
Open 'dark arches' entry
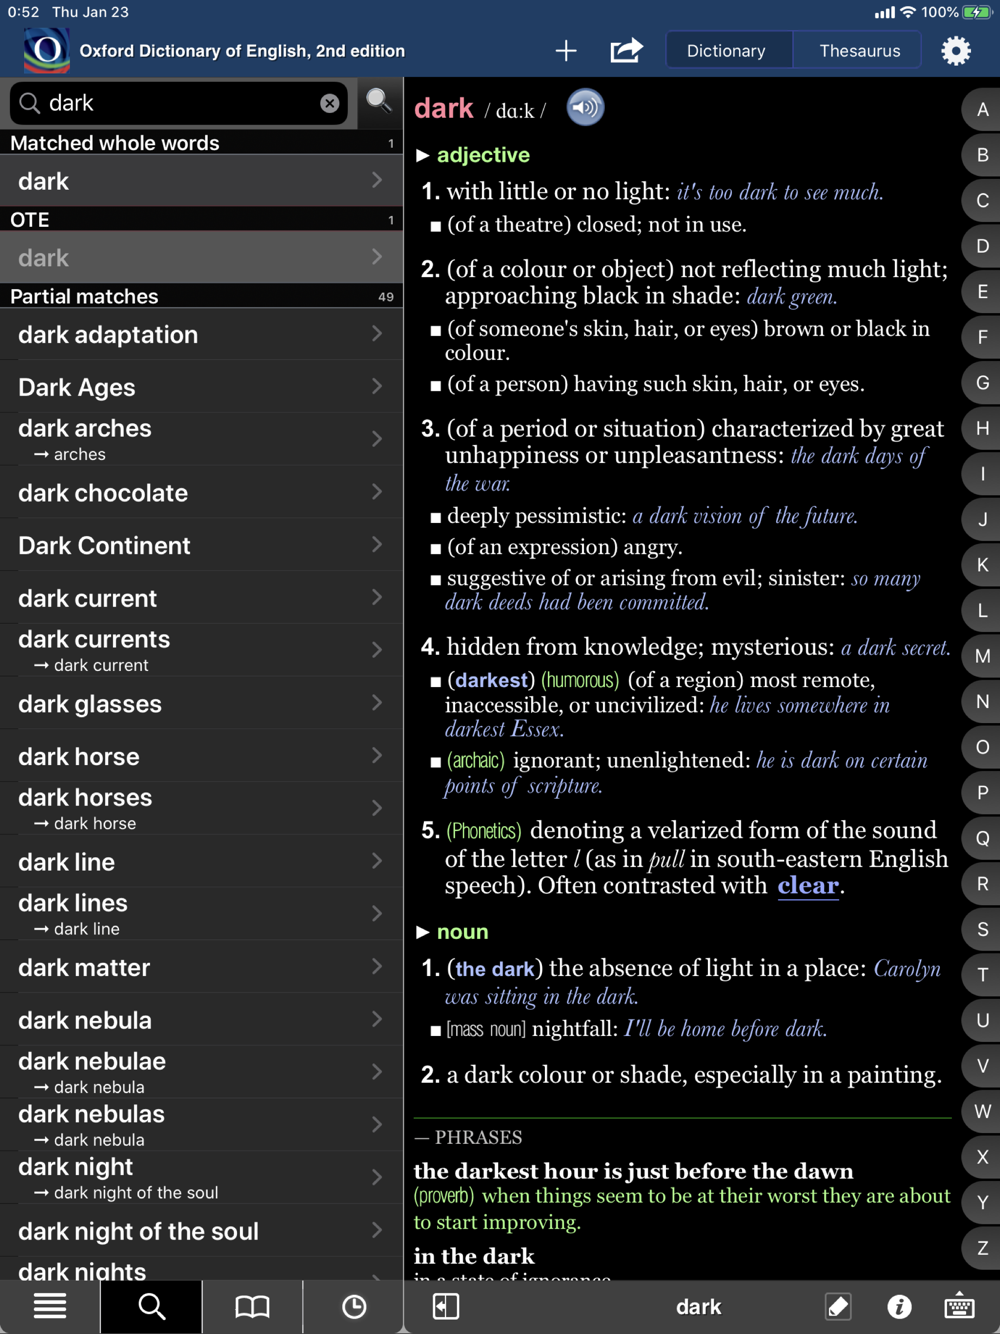click(x=201, y=439)
